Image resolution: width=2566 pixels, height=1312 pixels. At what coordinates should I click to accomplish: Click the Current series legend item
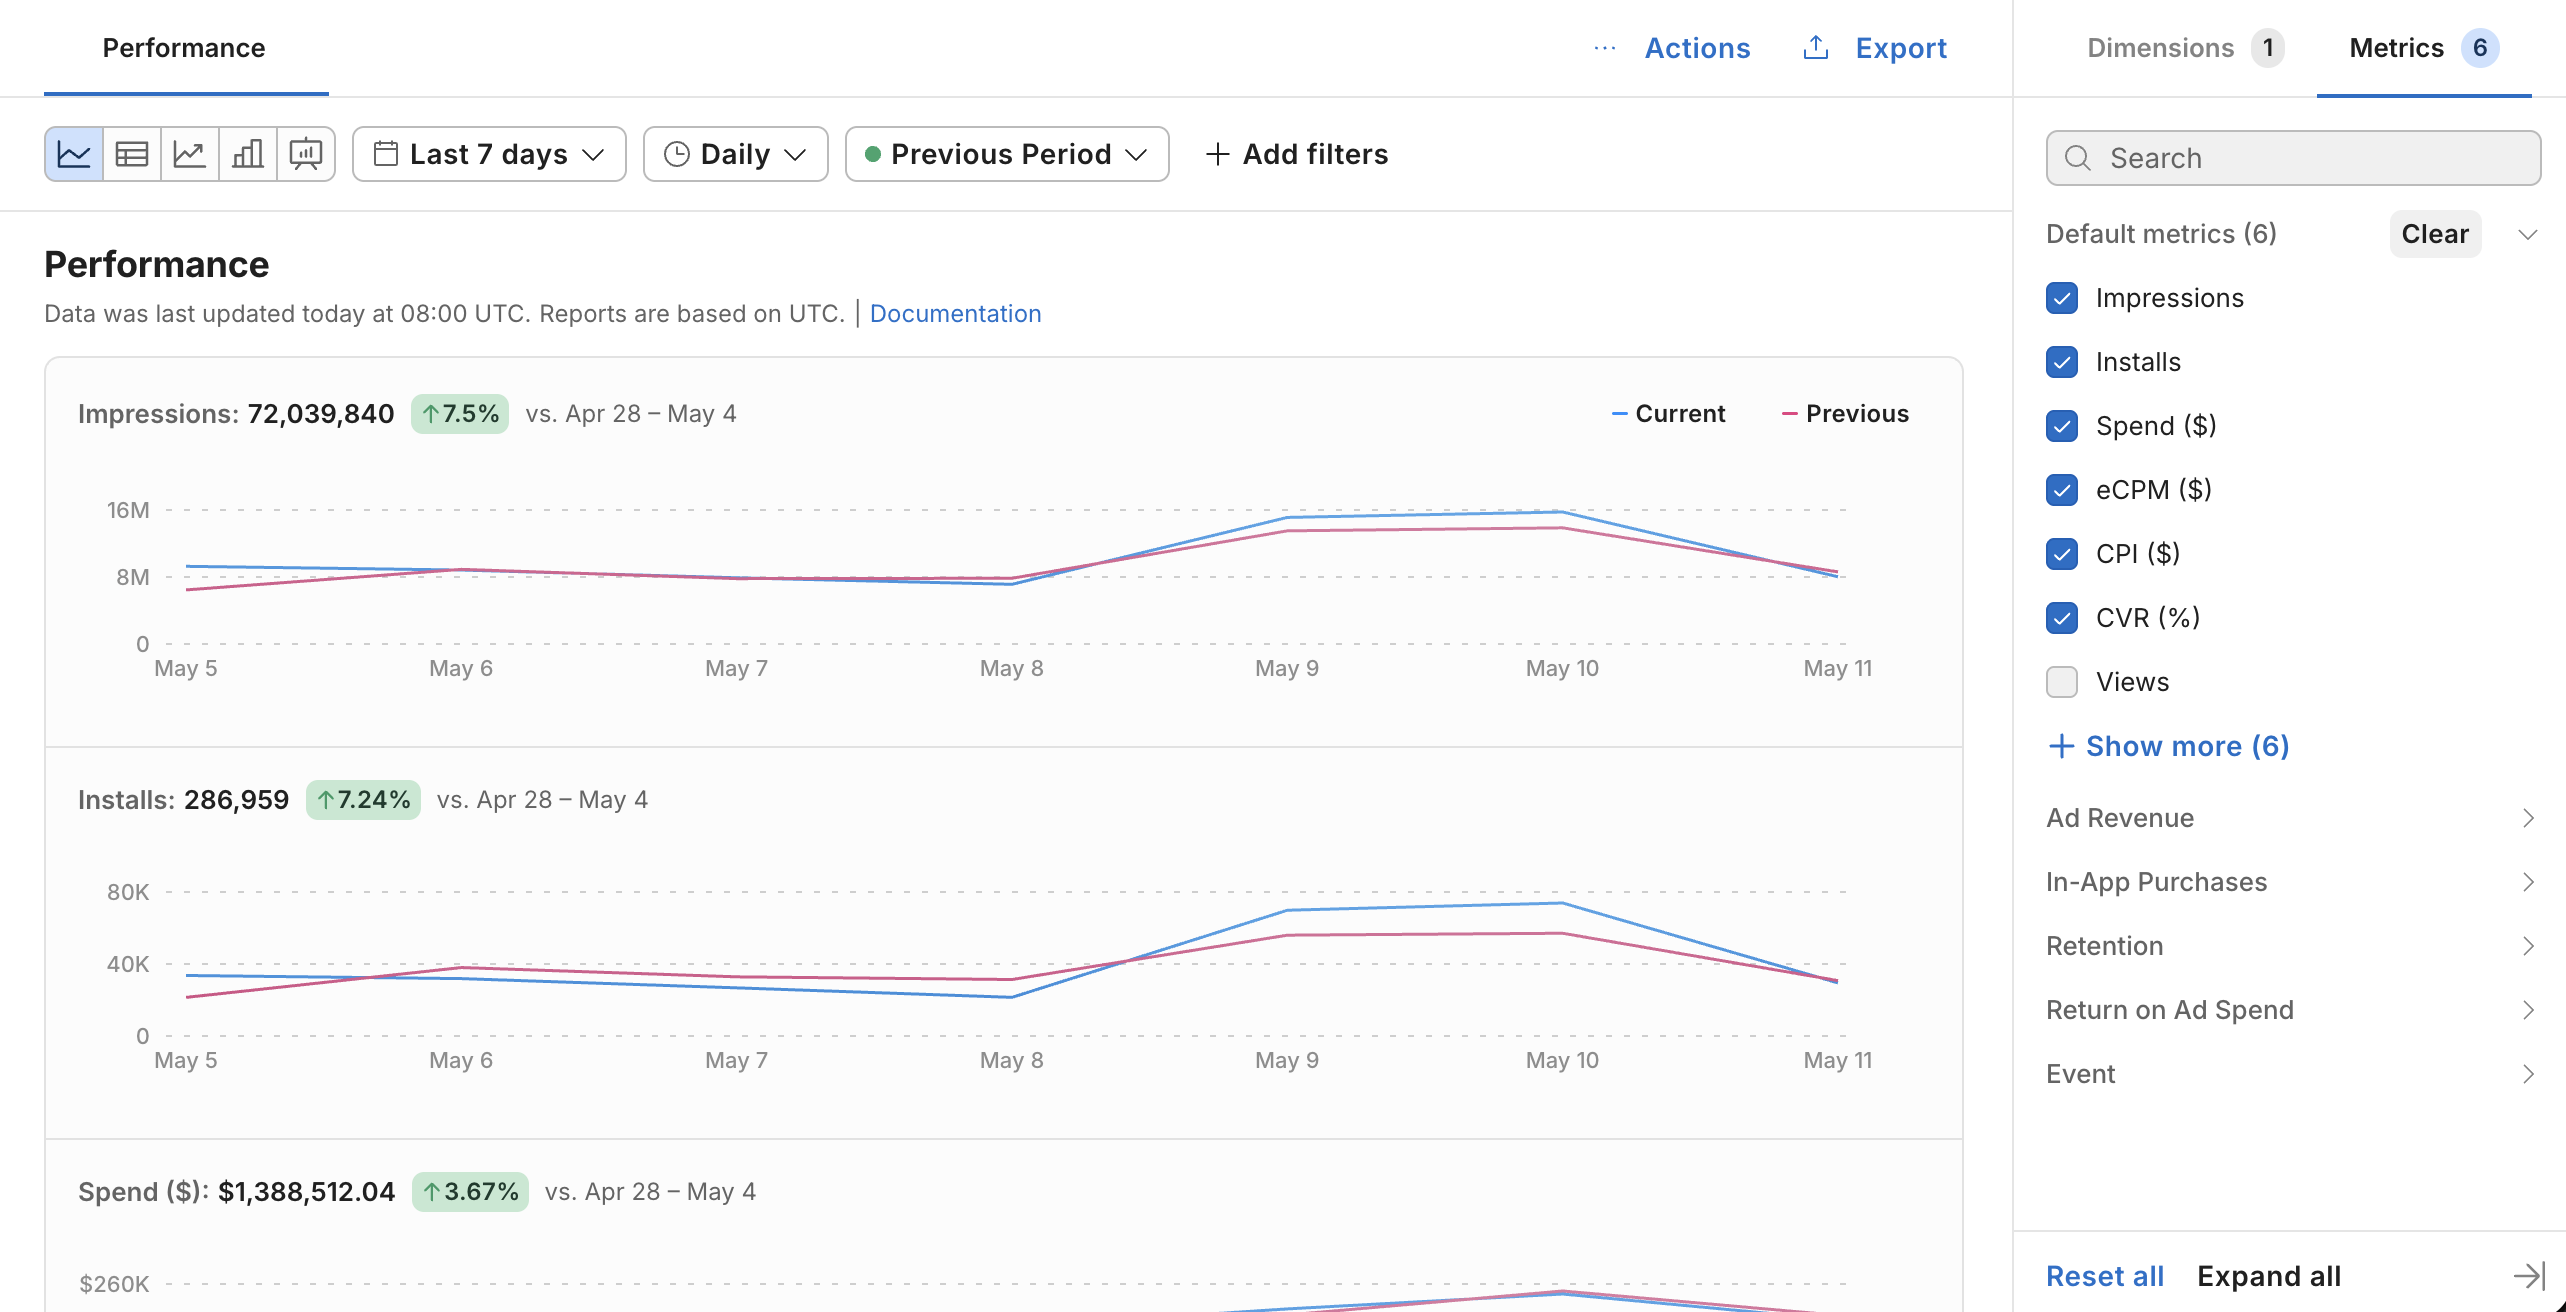click(1668, 414)
